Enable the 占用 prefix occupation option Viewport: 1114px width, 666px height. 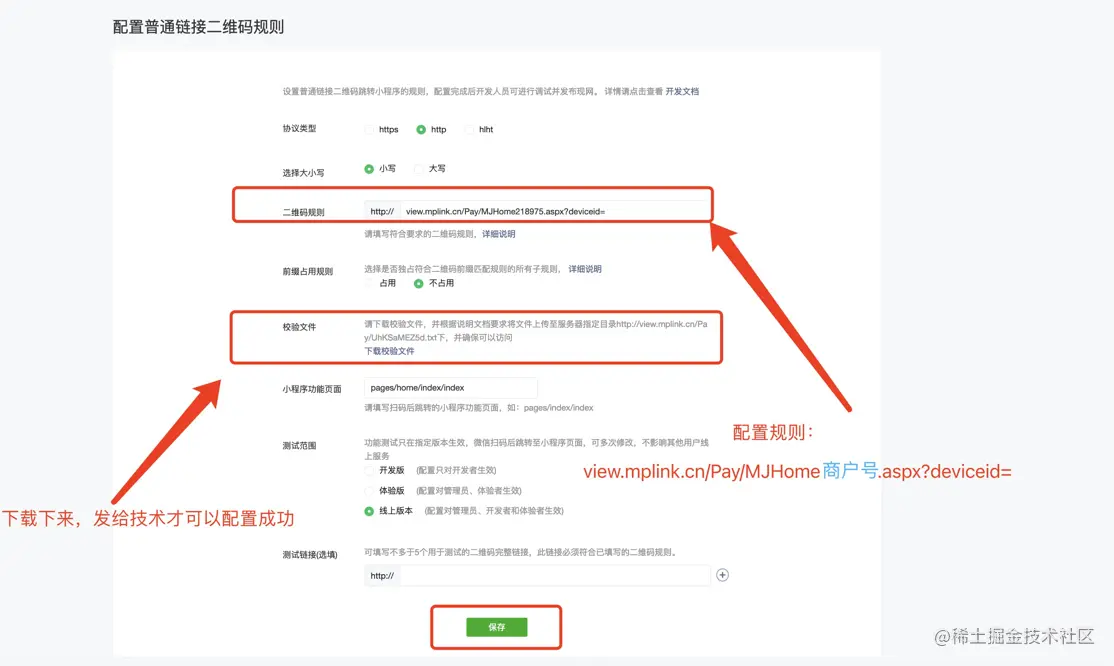370,283
